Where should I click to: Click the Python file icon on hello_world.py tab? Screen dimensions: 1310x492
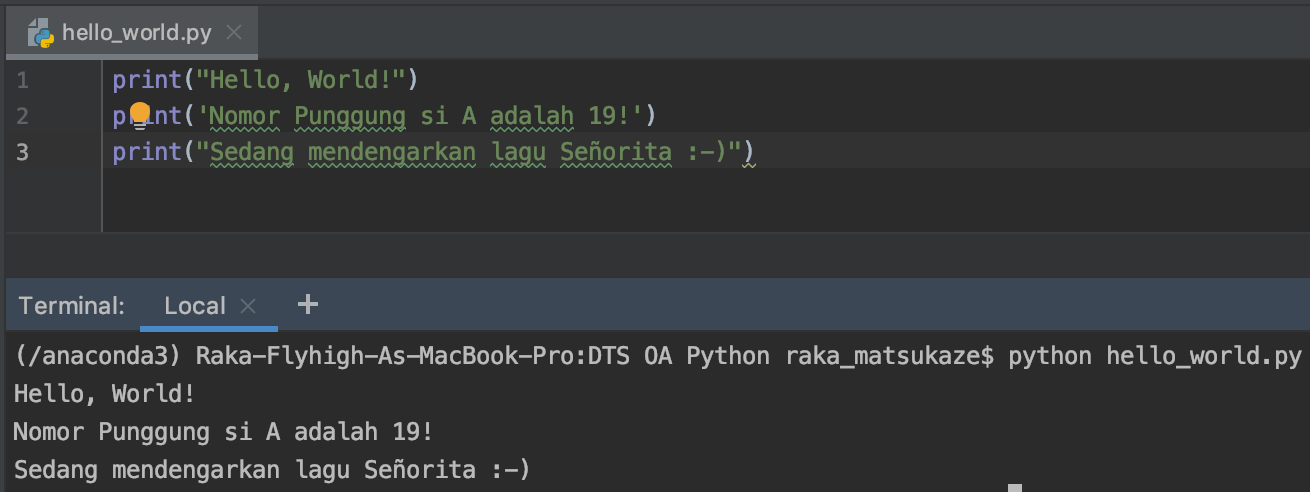41,33
